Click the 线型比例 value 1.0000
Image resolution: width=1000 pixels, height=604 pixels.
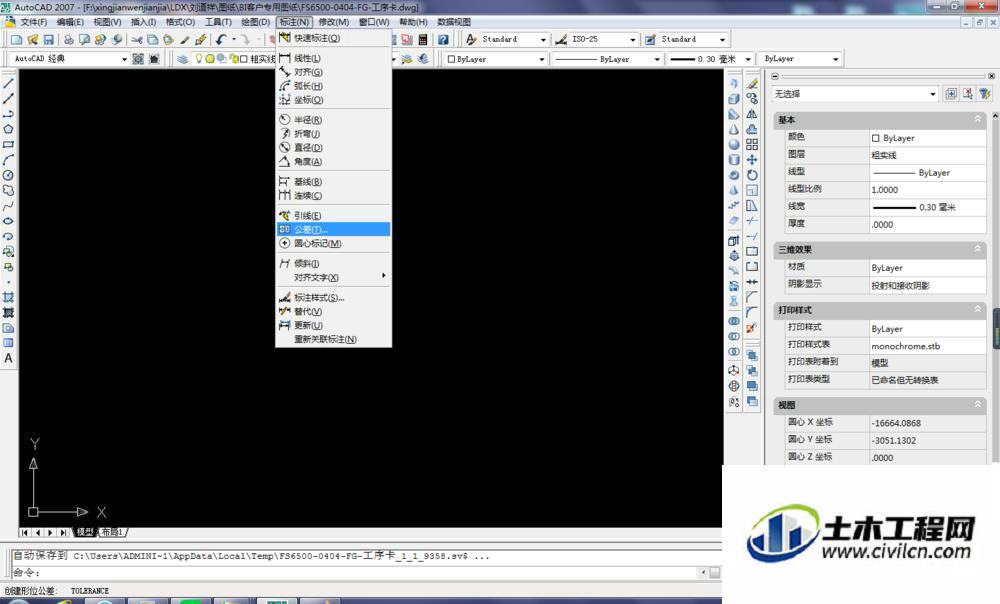tap(928, 190)
